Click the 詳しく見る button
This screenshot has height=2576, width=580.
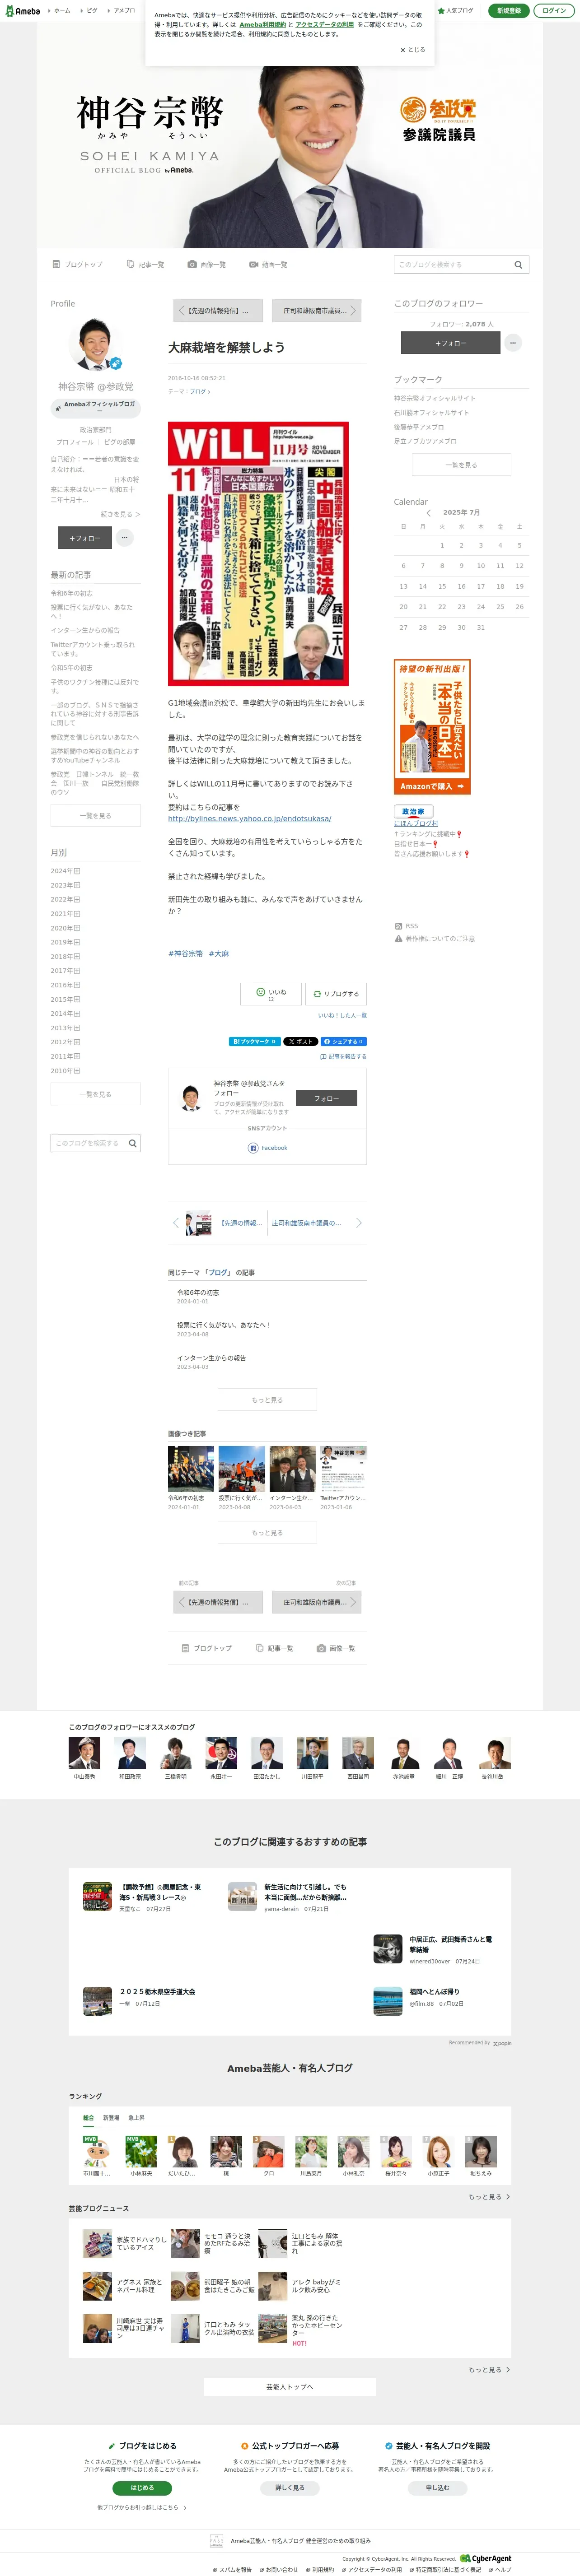point(290,2488)
